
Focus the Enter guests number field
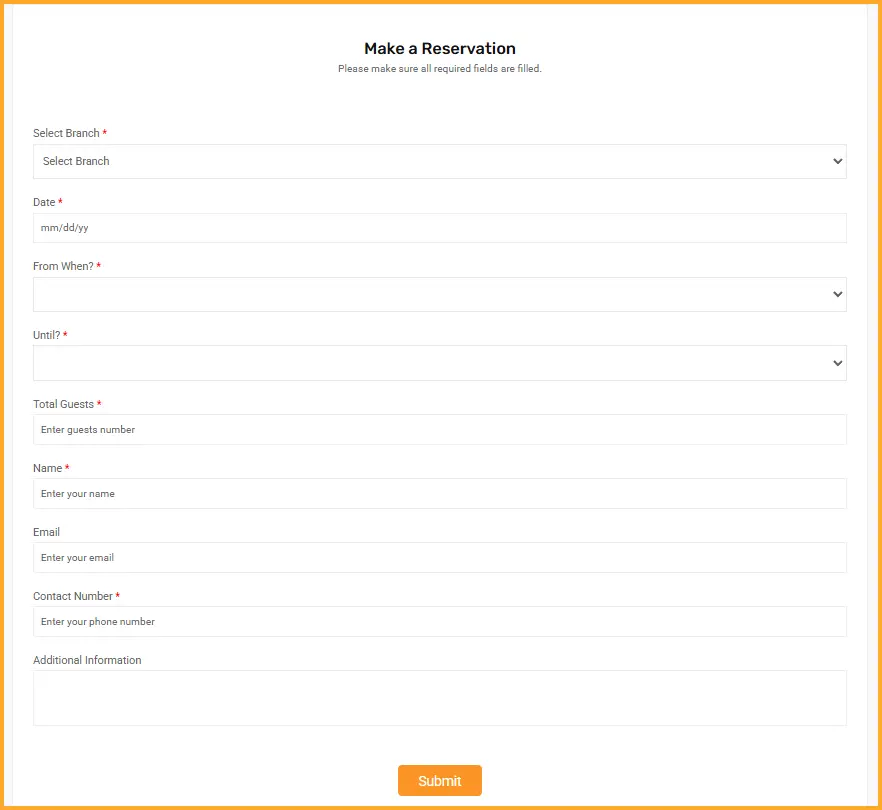pyautogui.click(x=439, y=430)
